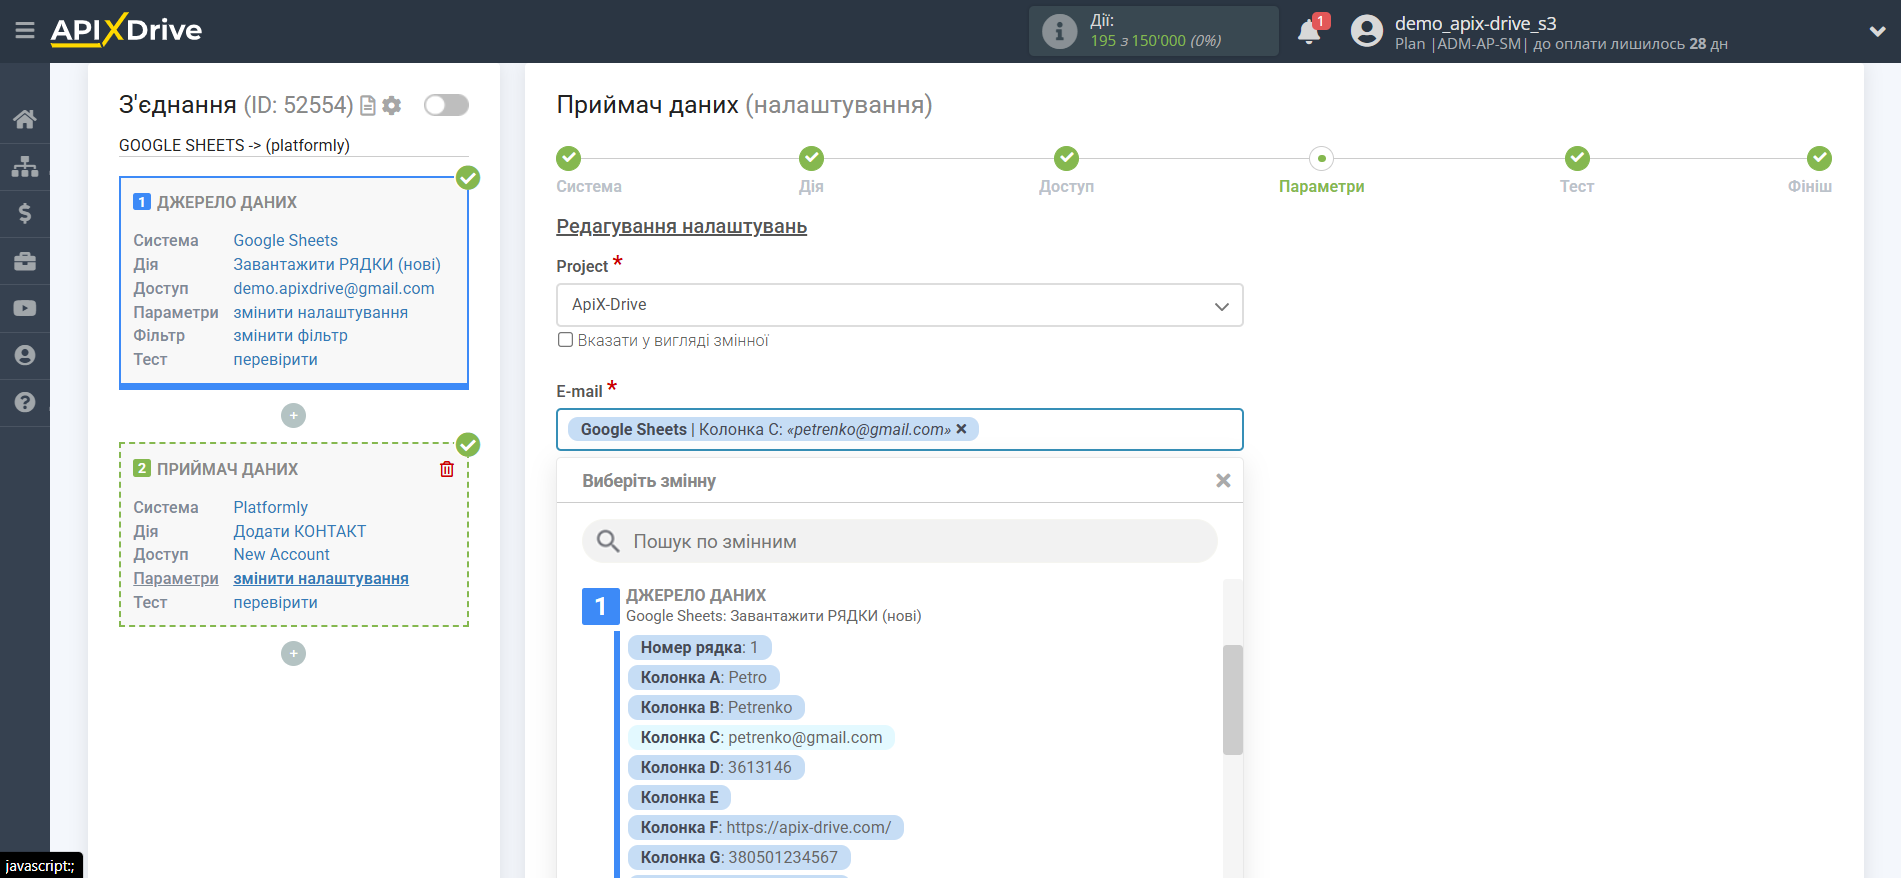The height and width of the screenshot is (878, 1901).
Task: Open the hamburger menu
Action: 25,31
